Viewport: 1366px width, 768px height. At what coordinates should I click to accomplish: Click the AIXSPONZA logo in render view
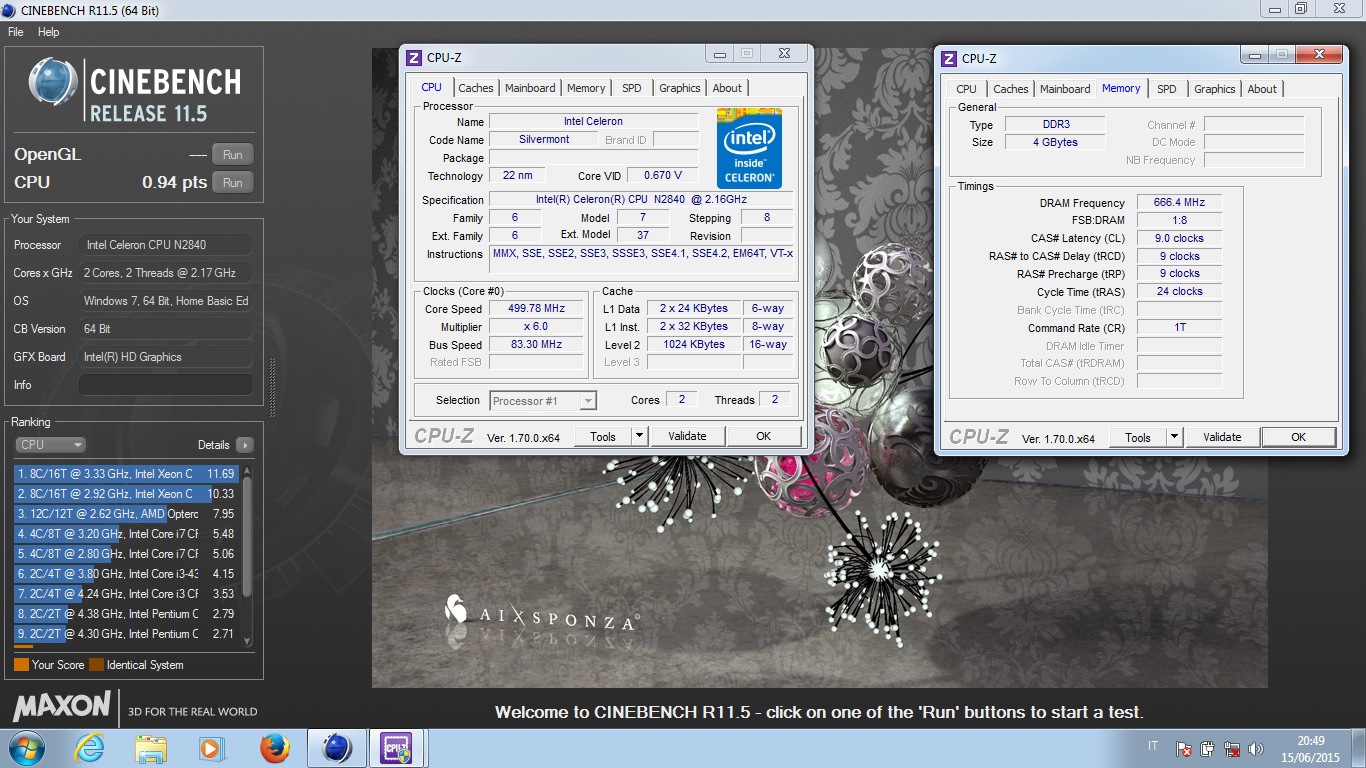[542, 613]
